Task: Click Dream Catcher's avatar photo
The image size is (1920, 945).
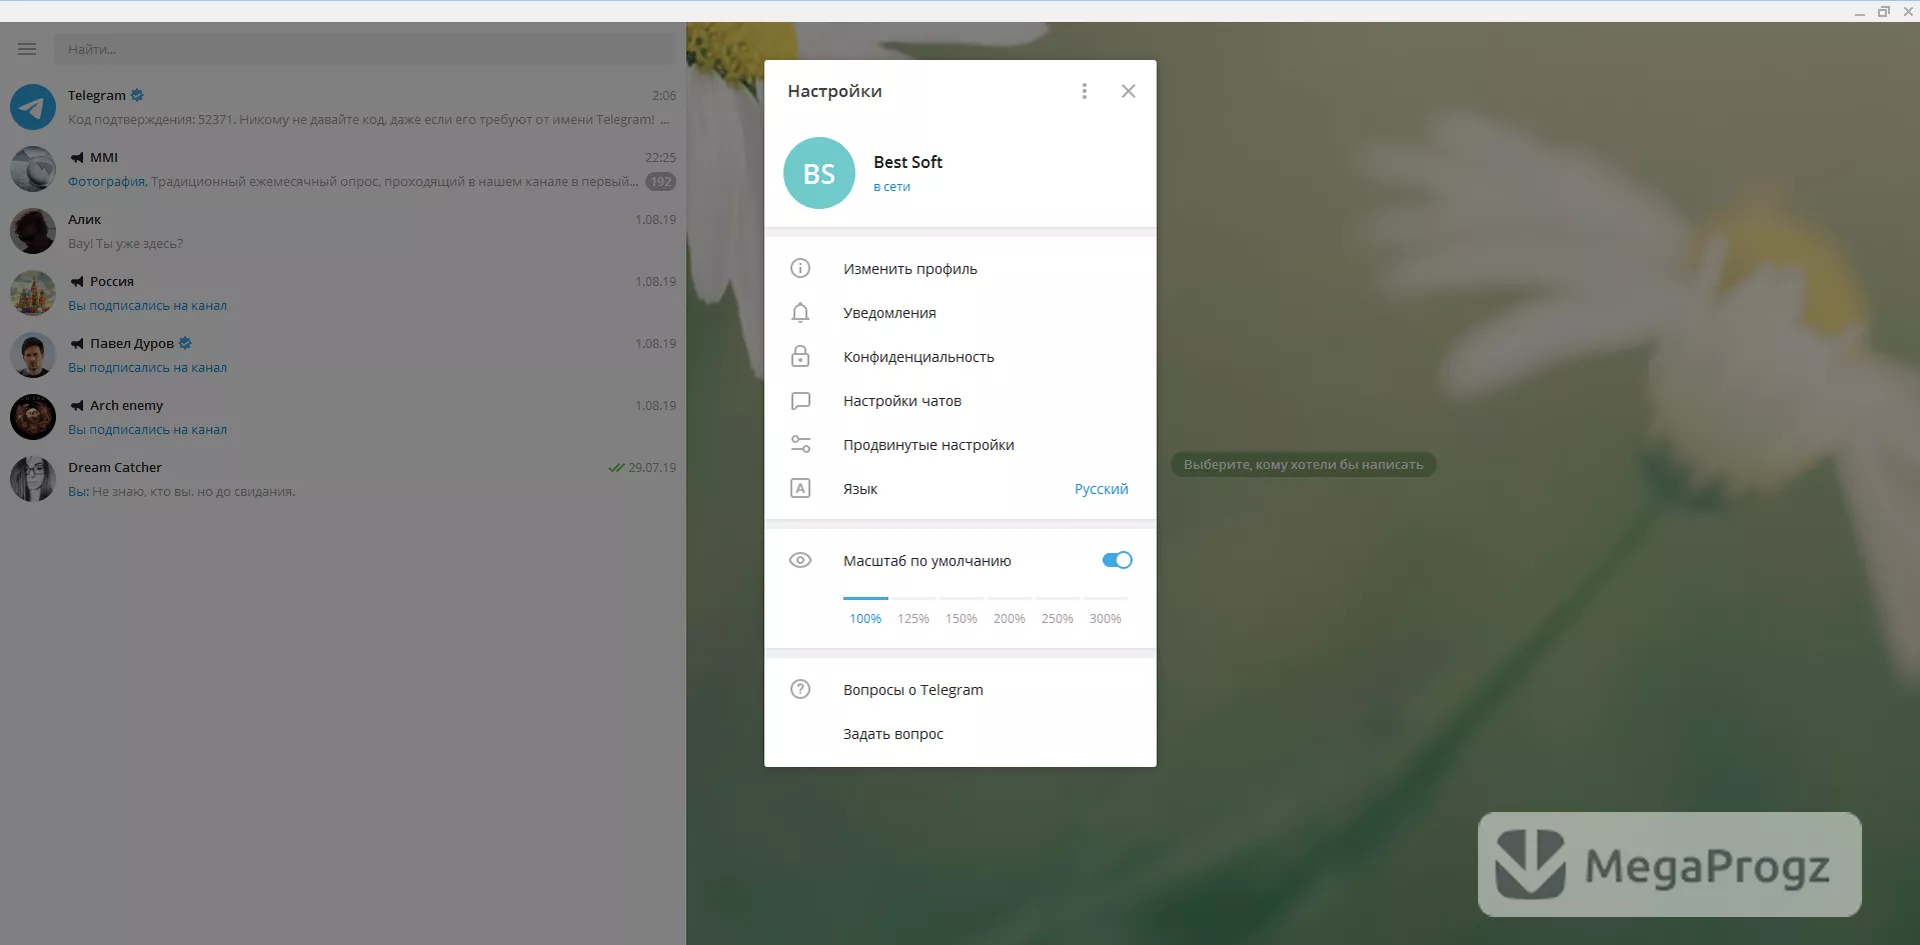Action: click(33, 479)
